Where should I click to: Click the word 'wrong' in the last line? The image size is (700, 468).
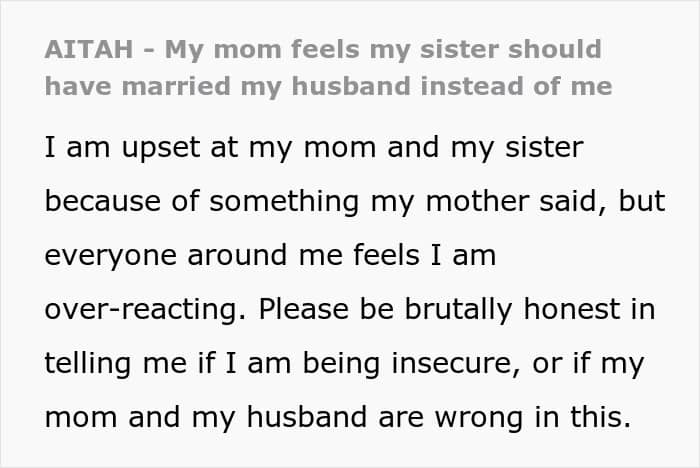coord(478,418)
